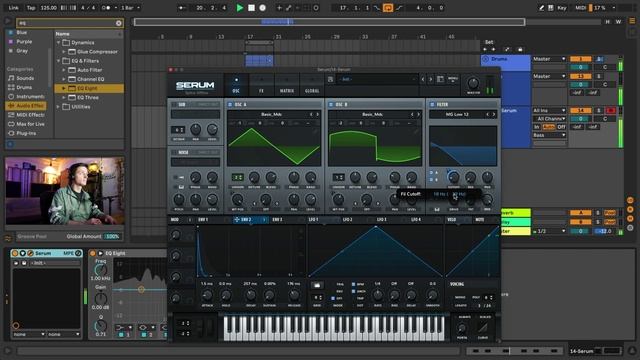Arm the Serum track record button
640x360 pixels.
[611, 111]
